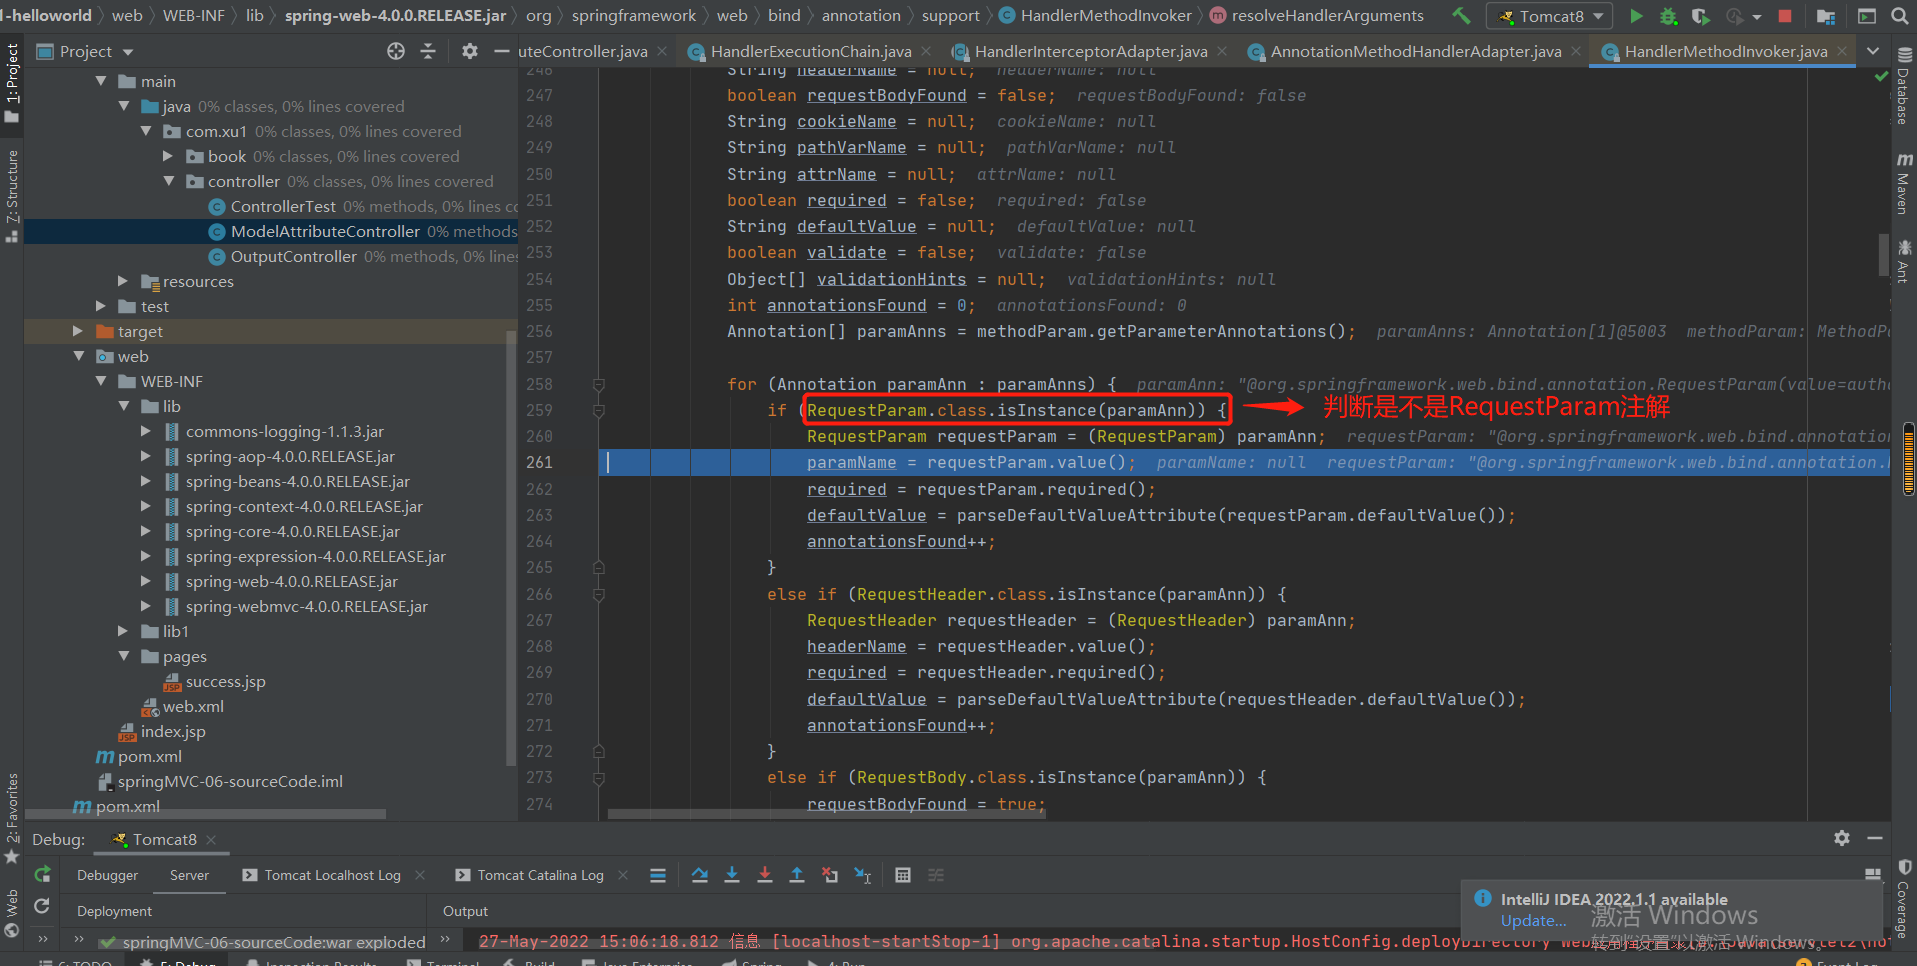Rerun Tomcat8 in the Debug panel
Viewport: 1917px width, 966px height.
click(42, 875)
